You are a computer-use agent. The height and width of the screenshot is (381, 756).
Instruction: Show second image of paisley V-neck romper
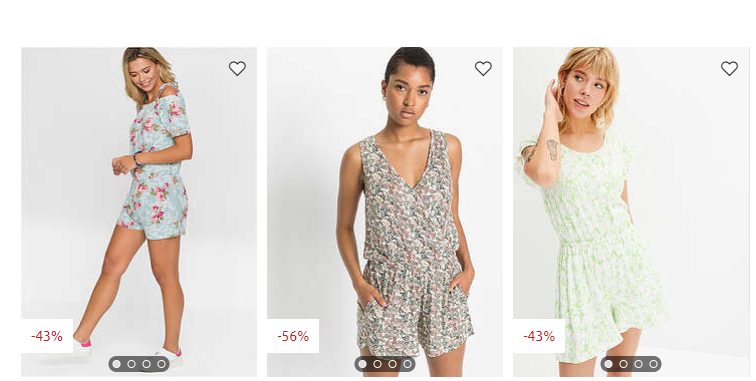point(377,364)
